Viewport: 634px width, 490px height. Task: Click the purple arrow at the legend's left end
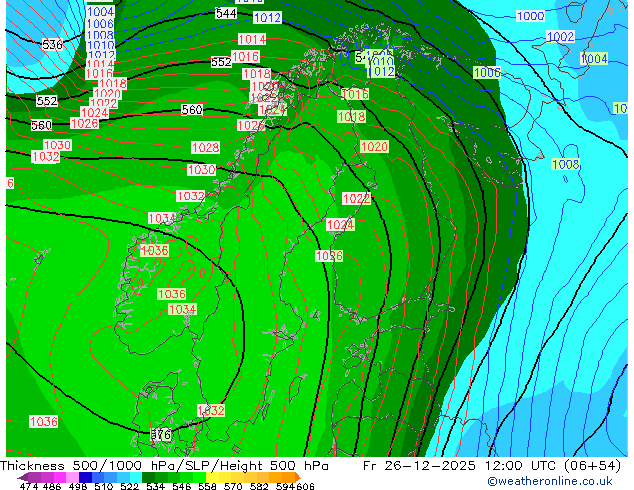(22, 477)
